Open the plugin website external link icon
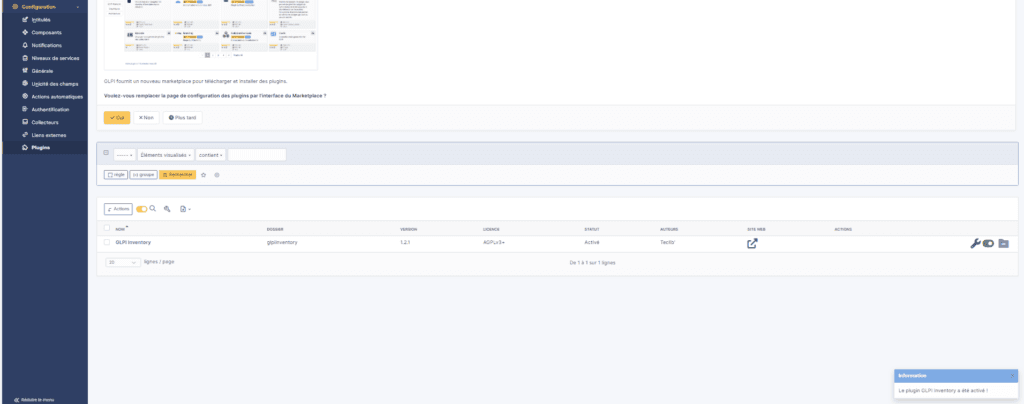 752,243
